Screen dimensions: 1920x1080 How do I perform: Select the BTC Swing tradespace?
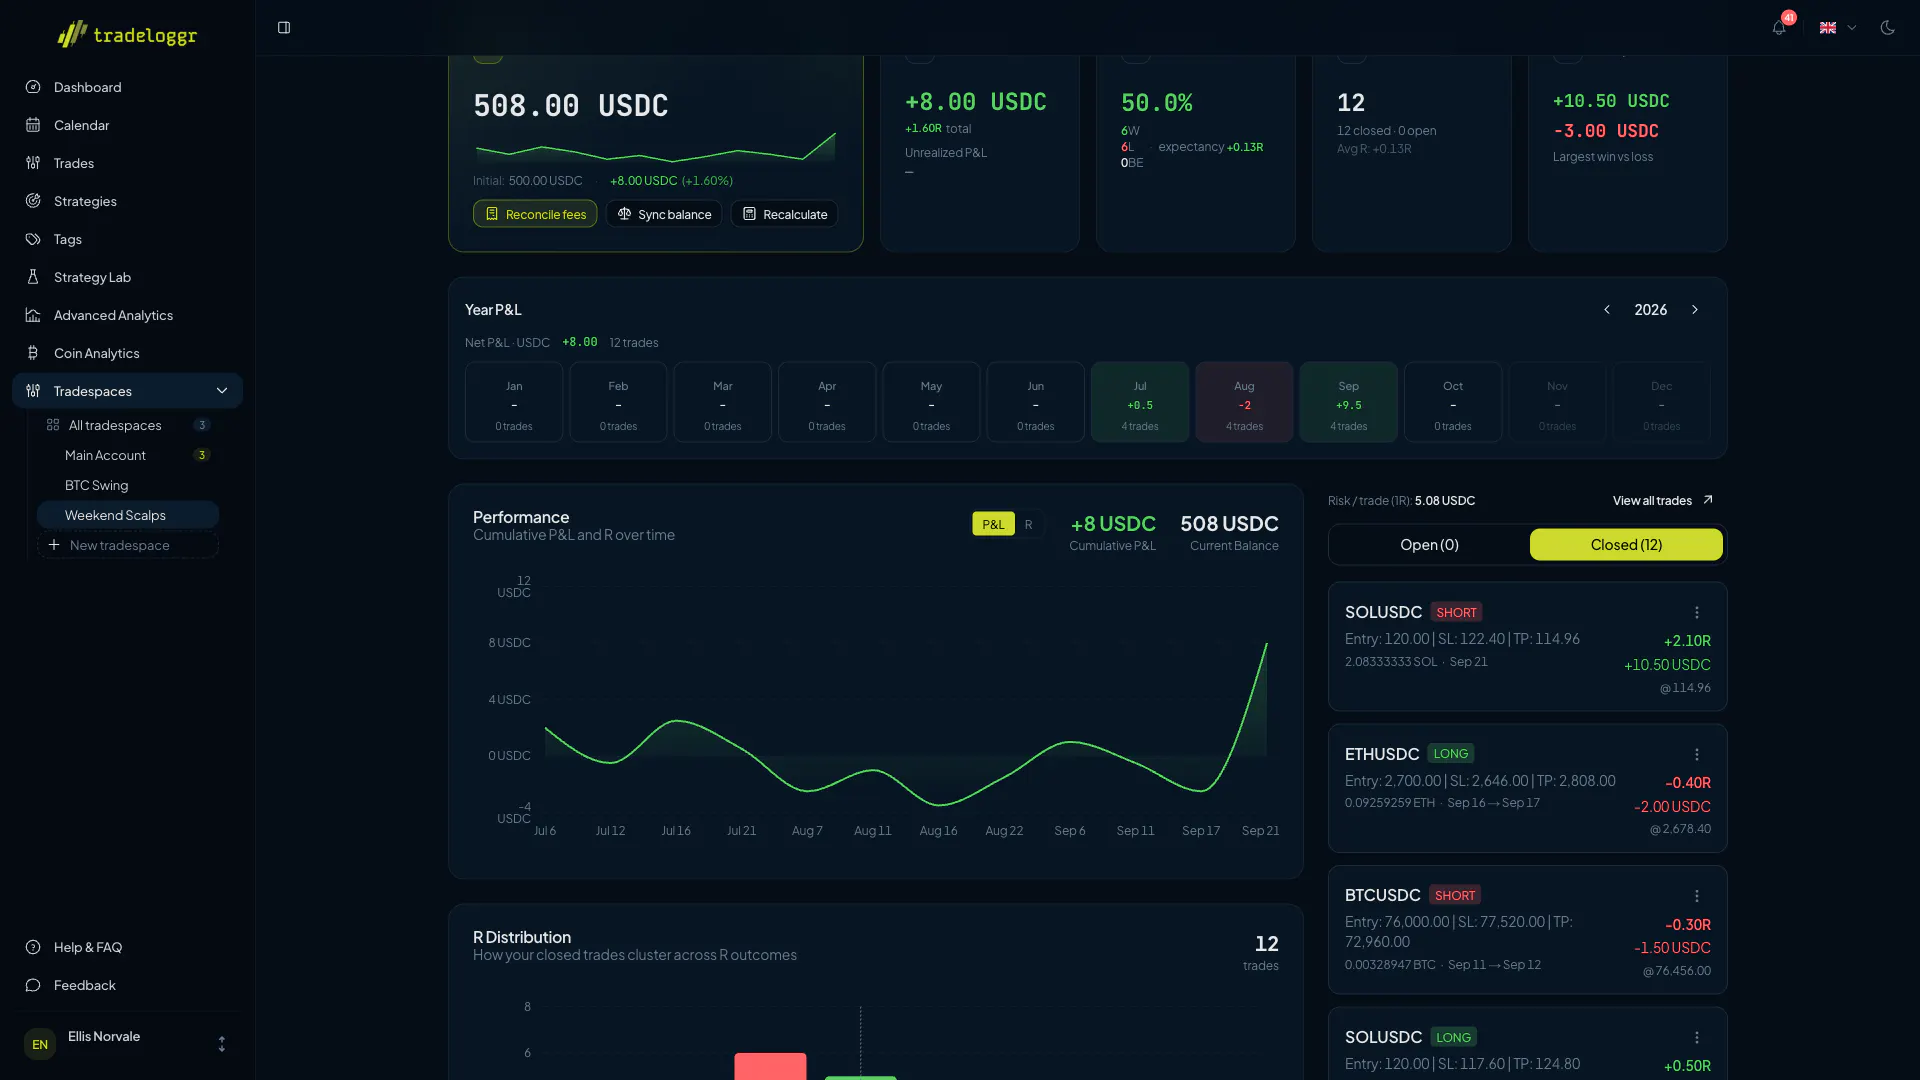click(x=128, y=485)
